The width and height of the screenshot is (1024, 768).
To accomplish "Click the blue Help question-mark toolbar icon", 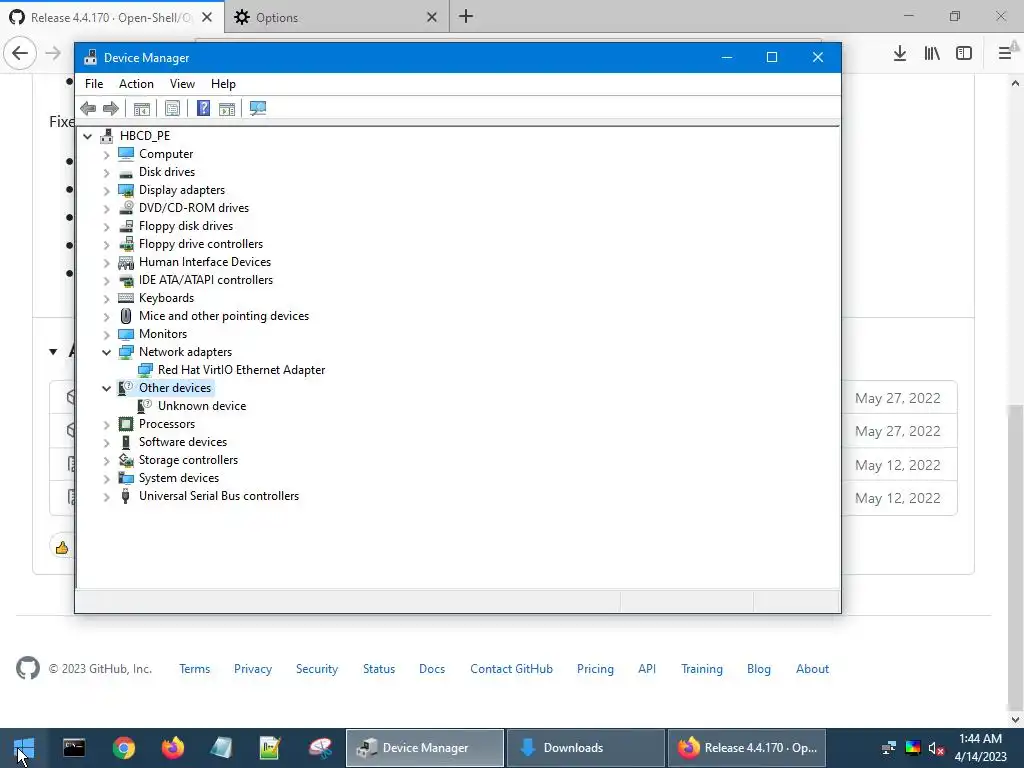I will (203, 108).
